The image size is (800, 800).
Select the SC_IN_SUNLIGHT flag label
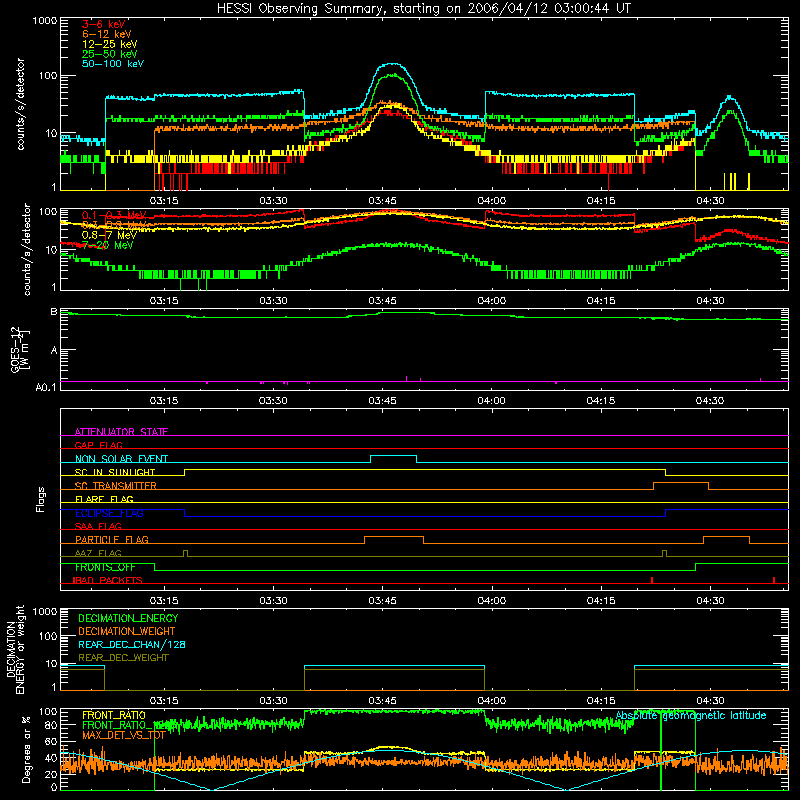(x=115, y=472)
